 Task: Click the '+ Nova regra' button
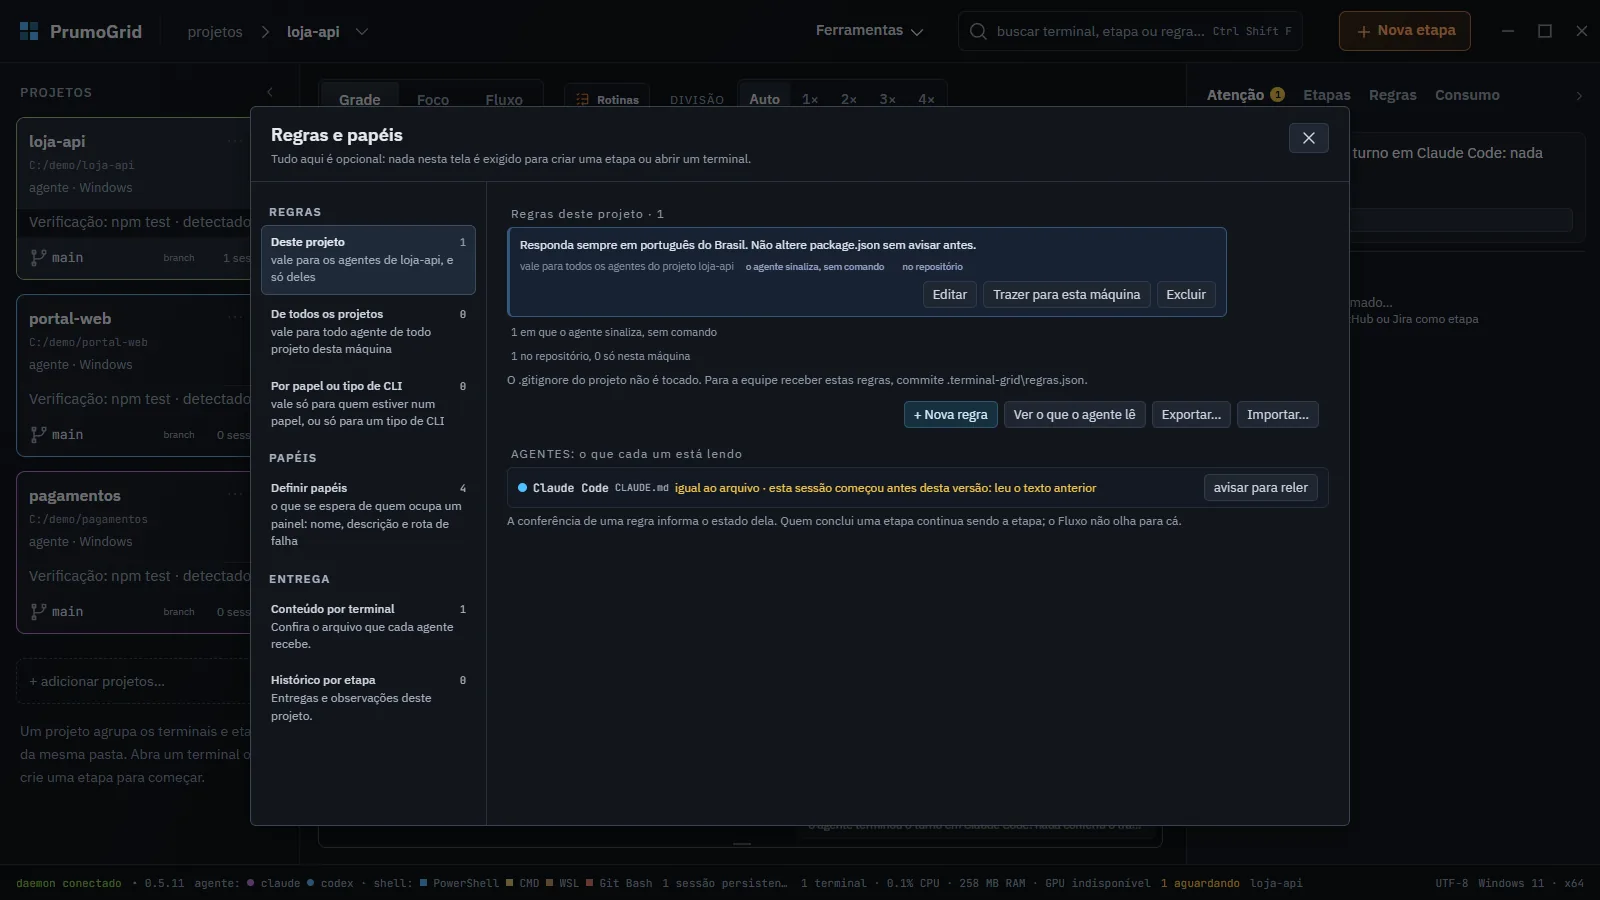[951, 415]
